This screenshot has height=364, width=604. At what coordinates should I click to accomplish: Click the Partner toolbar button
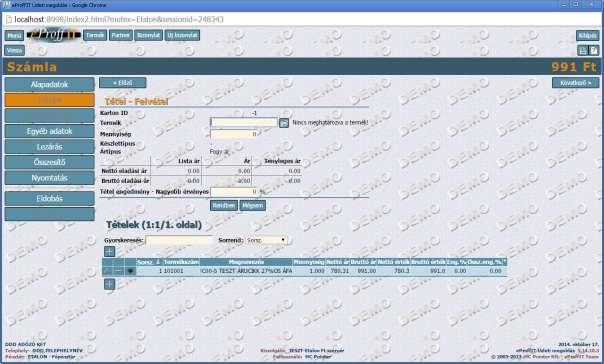(121, 35)
